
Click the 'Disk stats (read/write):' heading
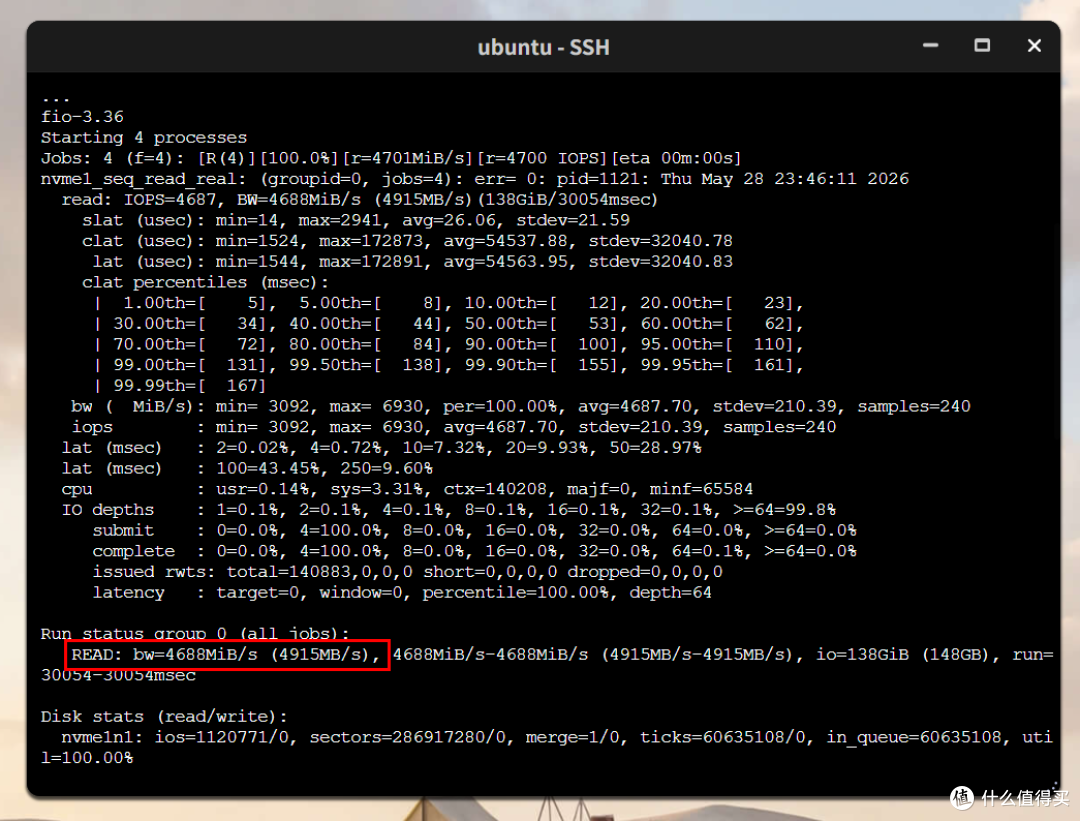tap(164, 716)
